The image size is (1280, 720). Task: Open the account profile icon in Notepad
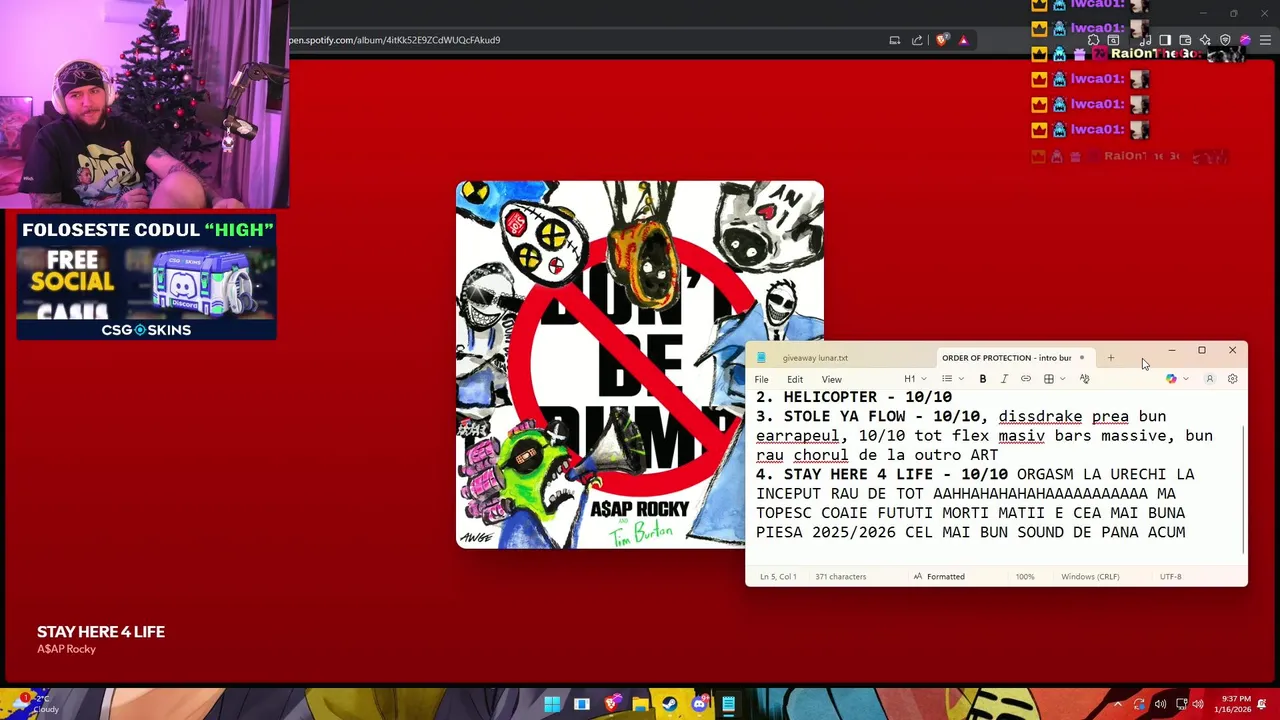pos(1210,379)
